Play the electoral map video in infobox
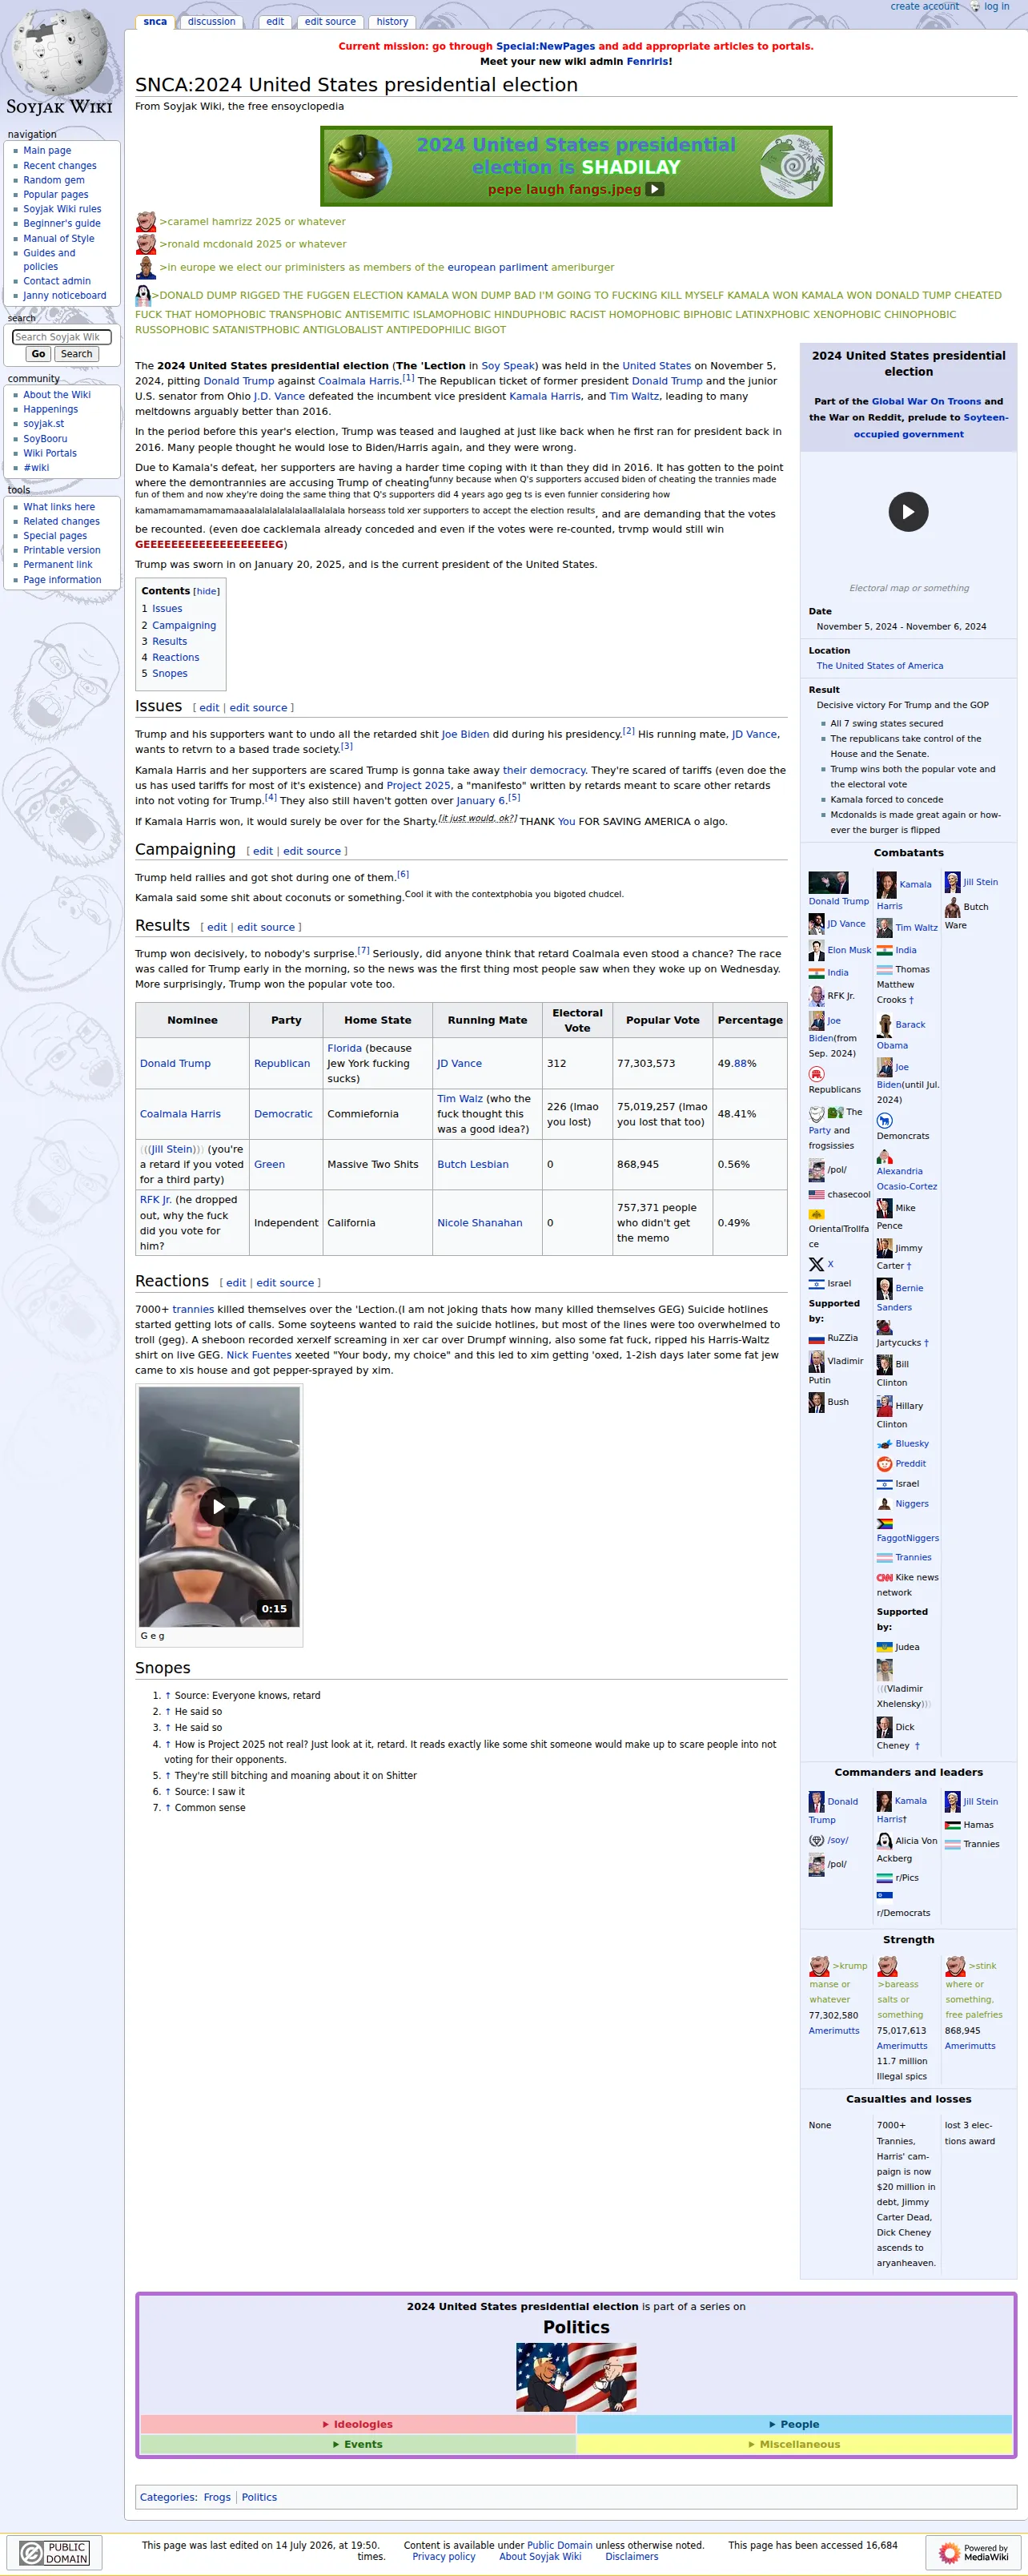 click(x=908, y=512)
